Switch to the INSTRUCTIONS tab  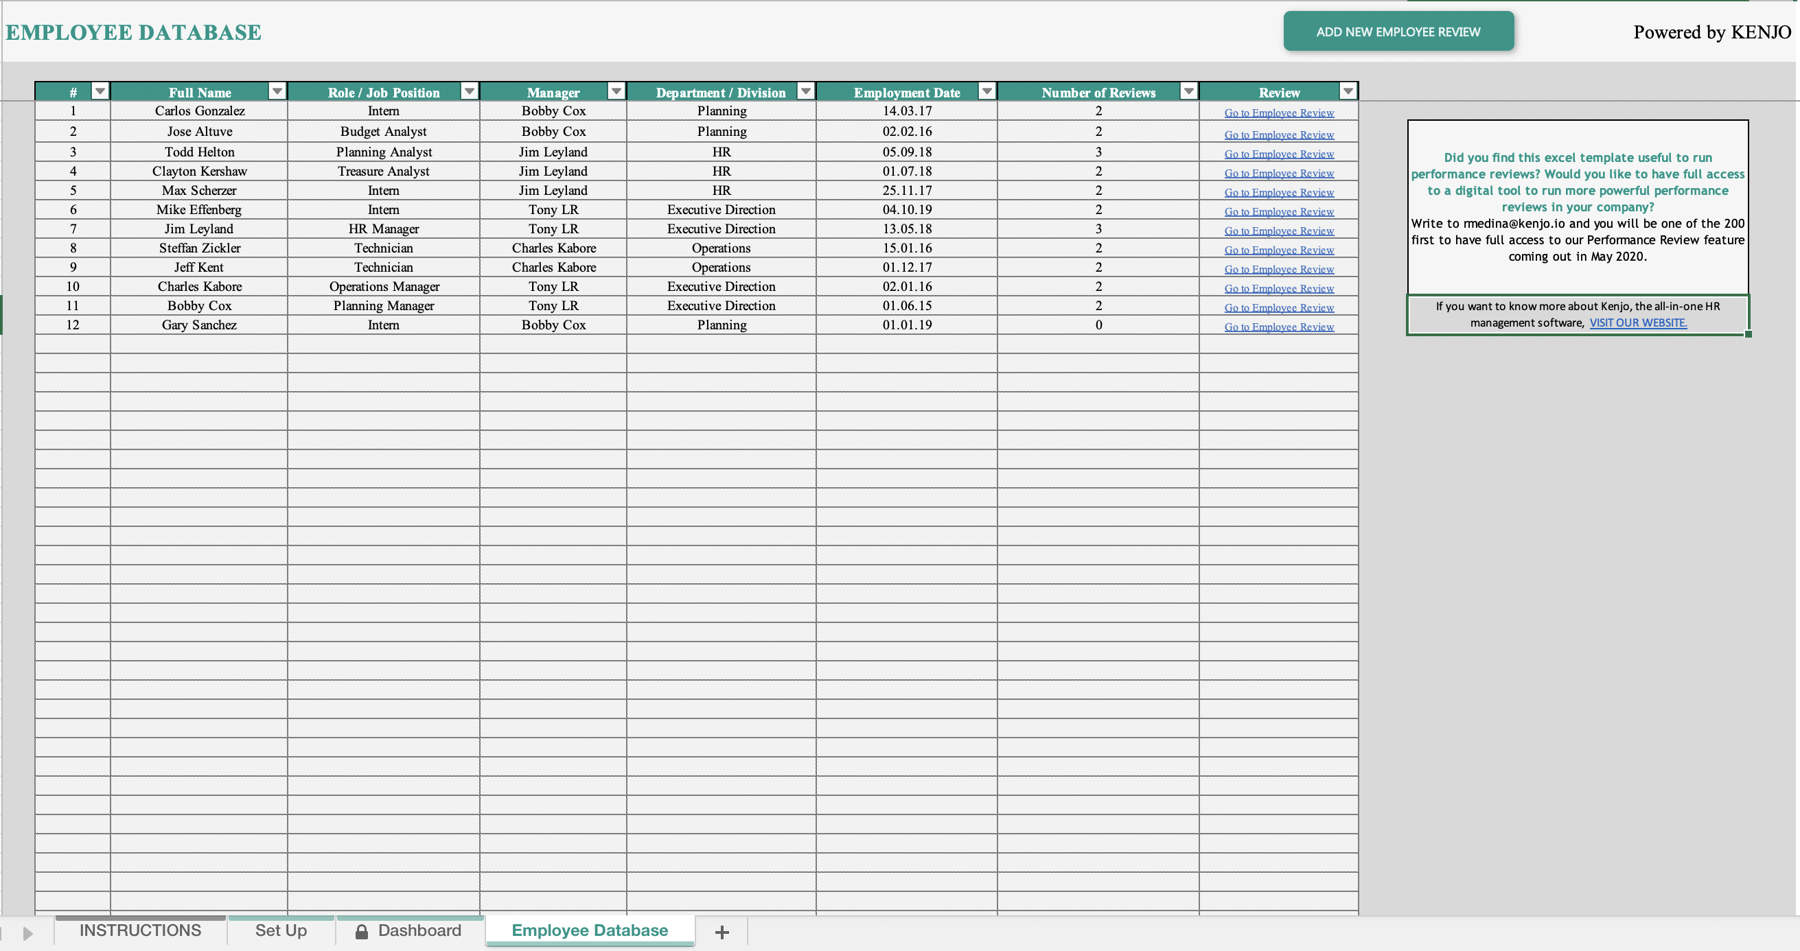pos(140,930)
